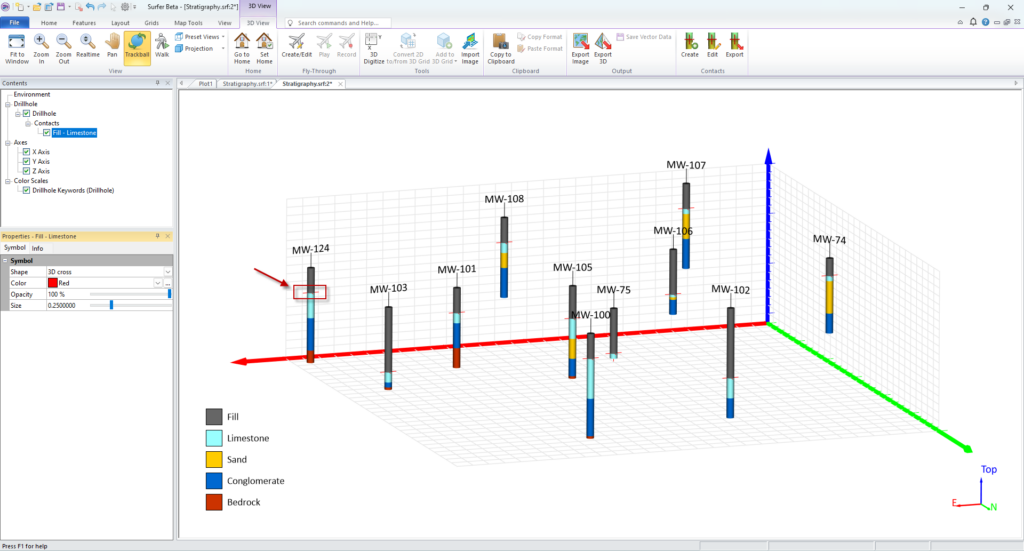Click the Export 3D icon
The height and width of the screenshot is (551, 1024).
click(x=603, y=47)
